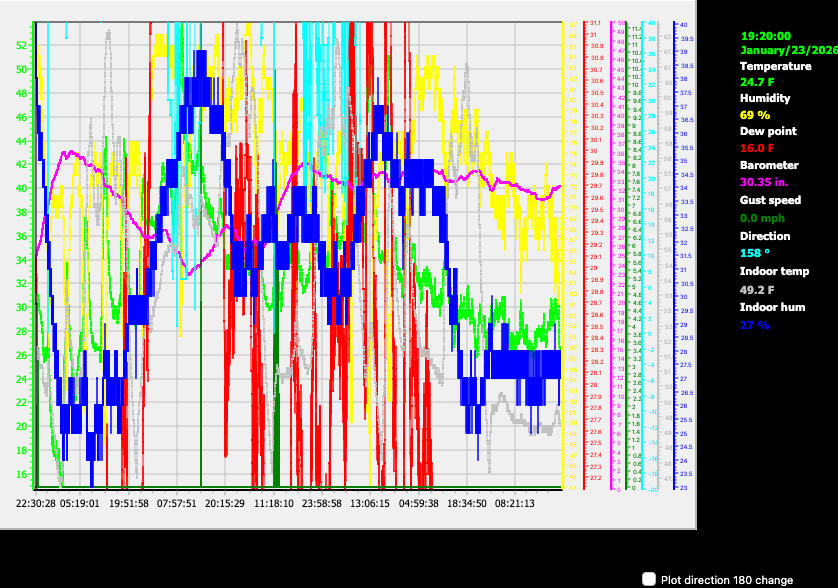Viewport: 838px width, 588px height.
Task: Click the 19:20:00 time readout
Action: 766,35
